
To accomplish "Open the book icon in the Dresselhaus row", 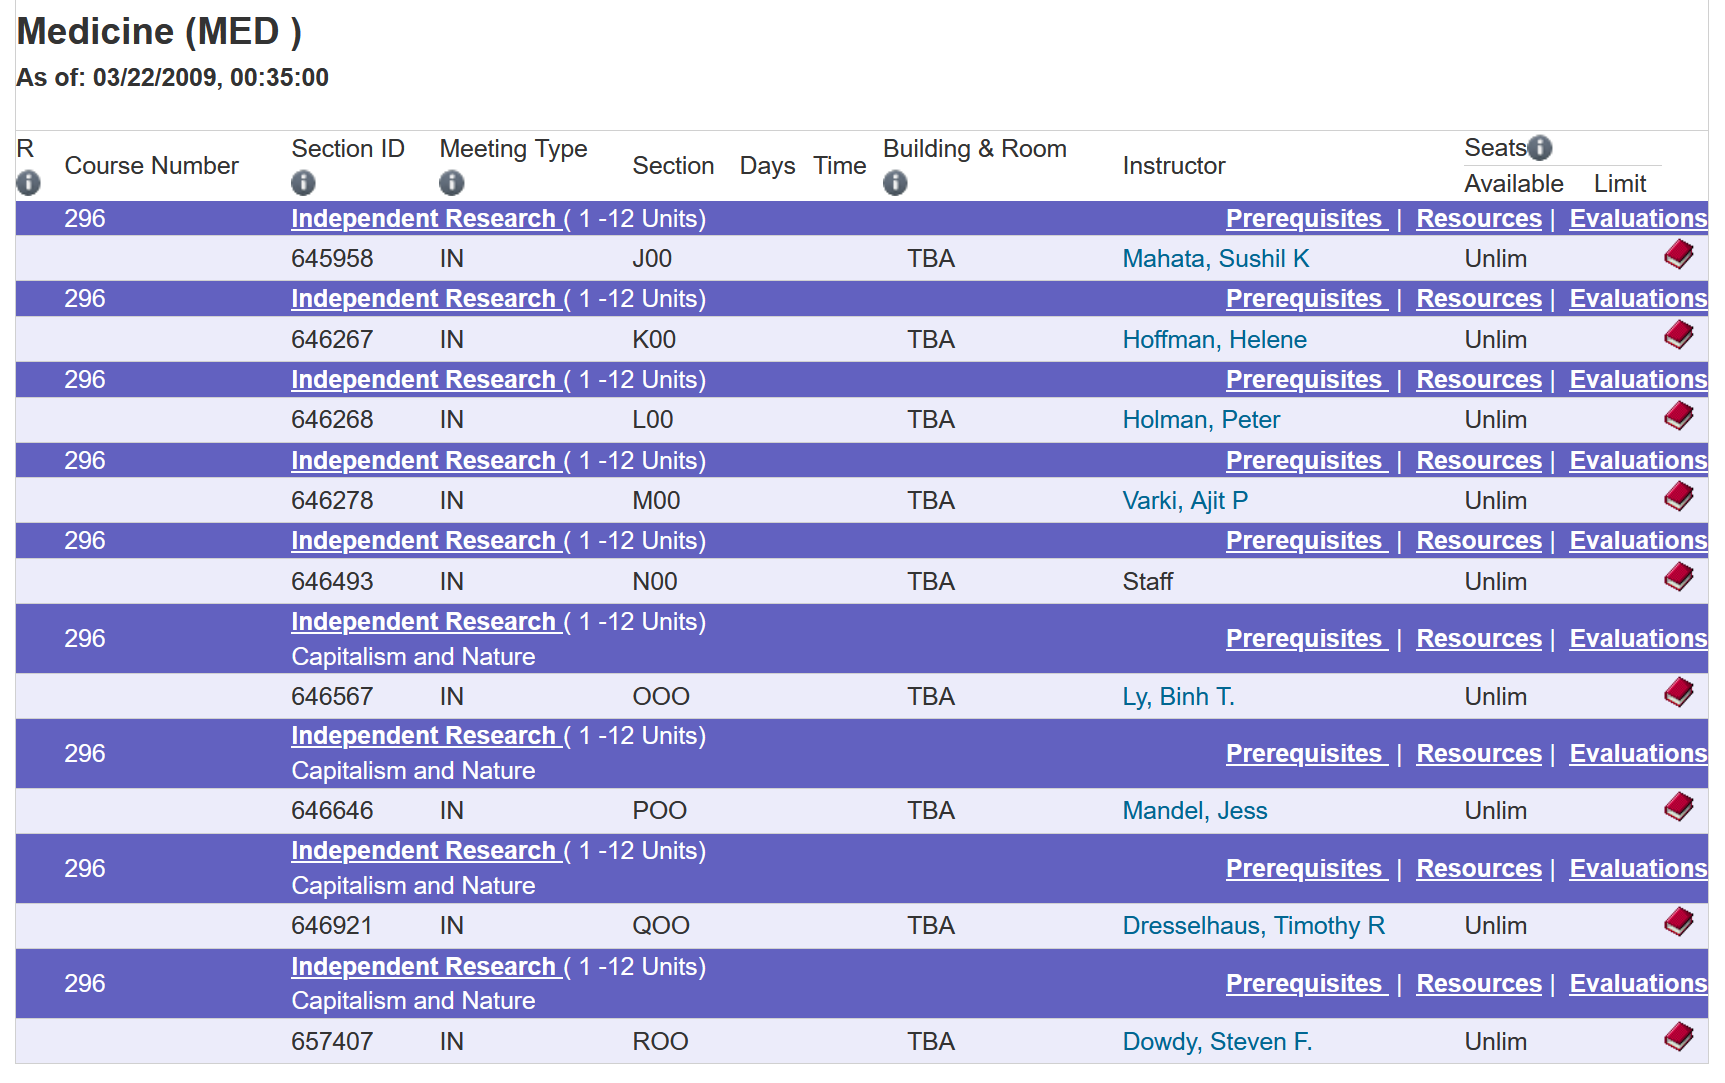I will pos(1678,921).
